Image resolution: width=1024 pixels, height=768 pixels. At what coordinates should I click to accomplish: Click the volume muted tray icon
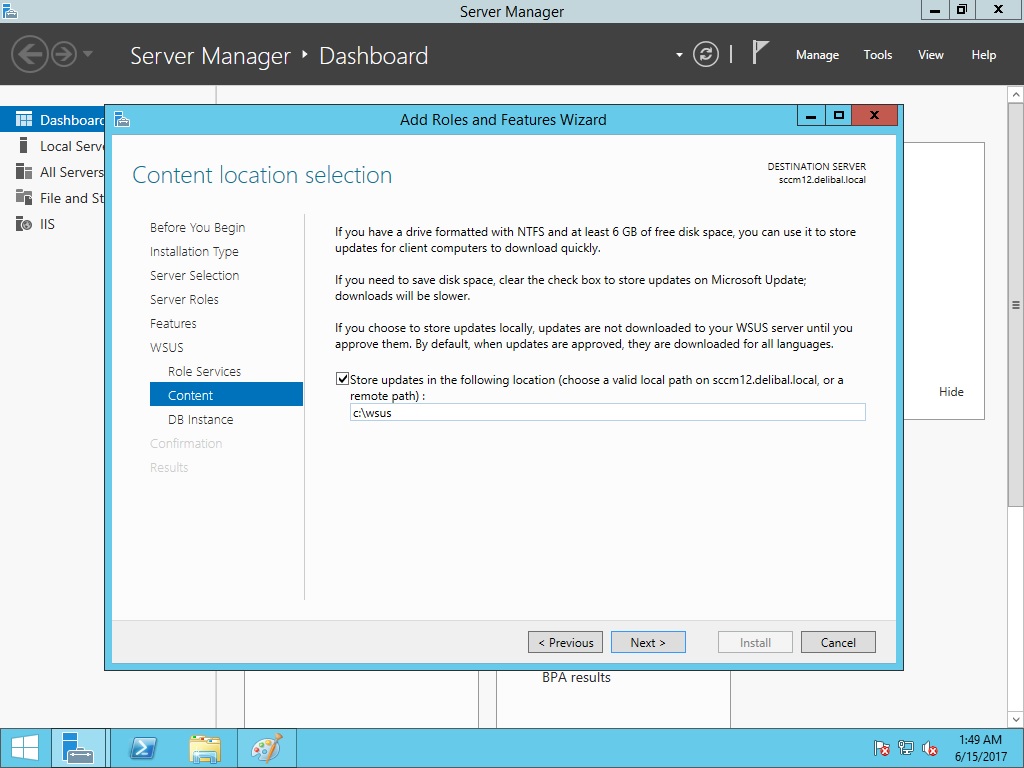930,748
